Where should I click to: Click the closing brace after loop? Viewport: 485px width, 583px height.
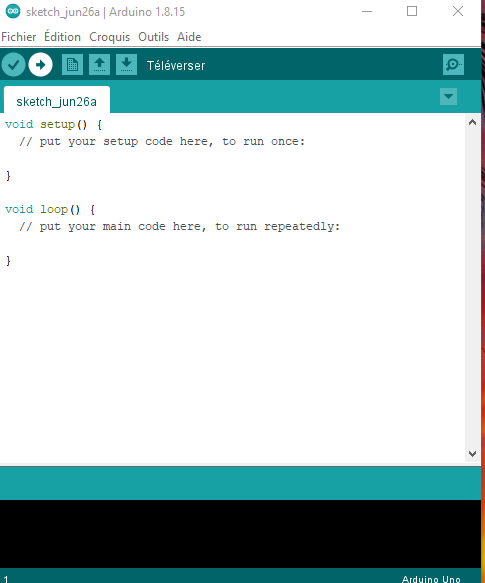tap(8, 261)
